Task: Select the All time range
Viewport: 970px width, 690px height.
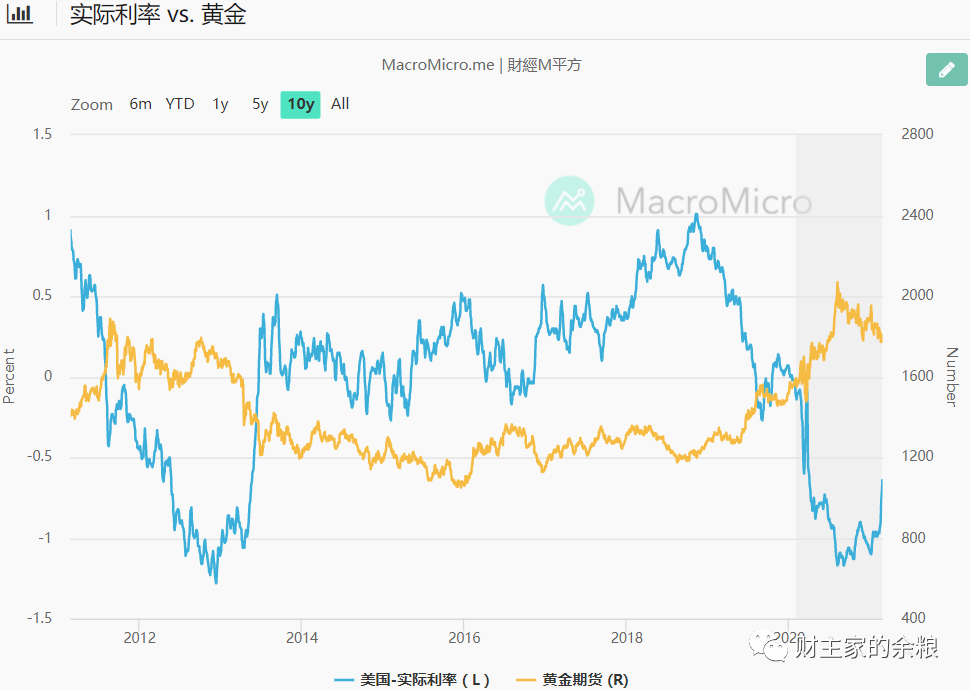Action: click(x=340, y=103)
